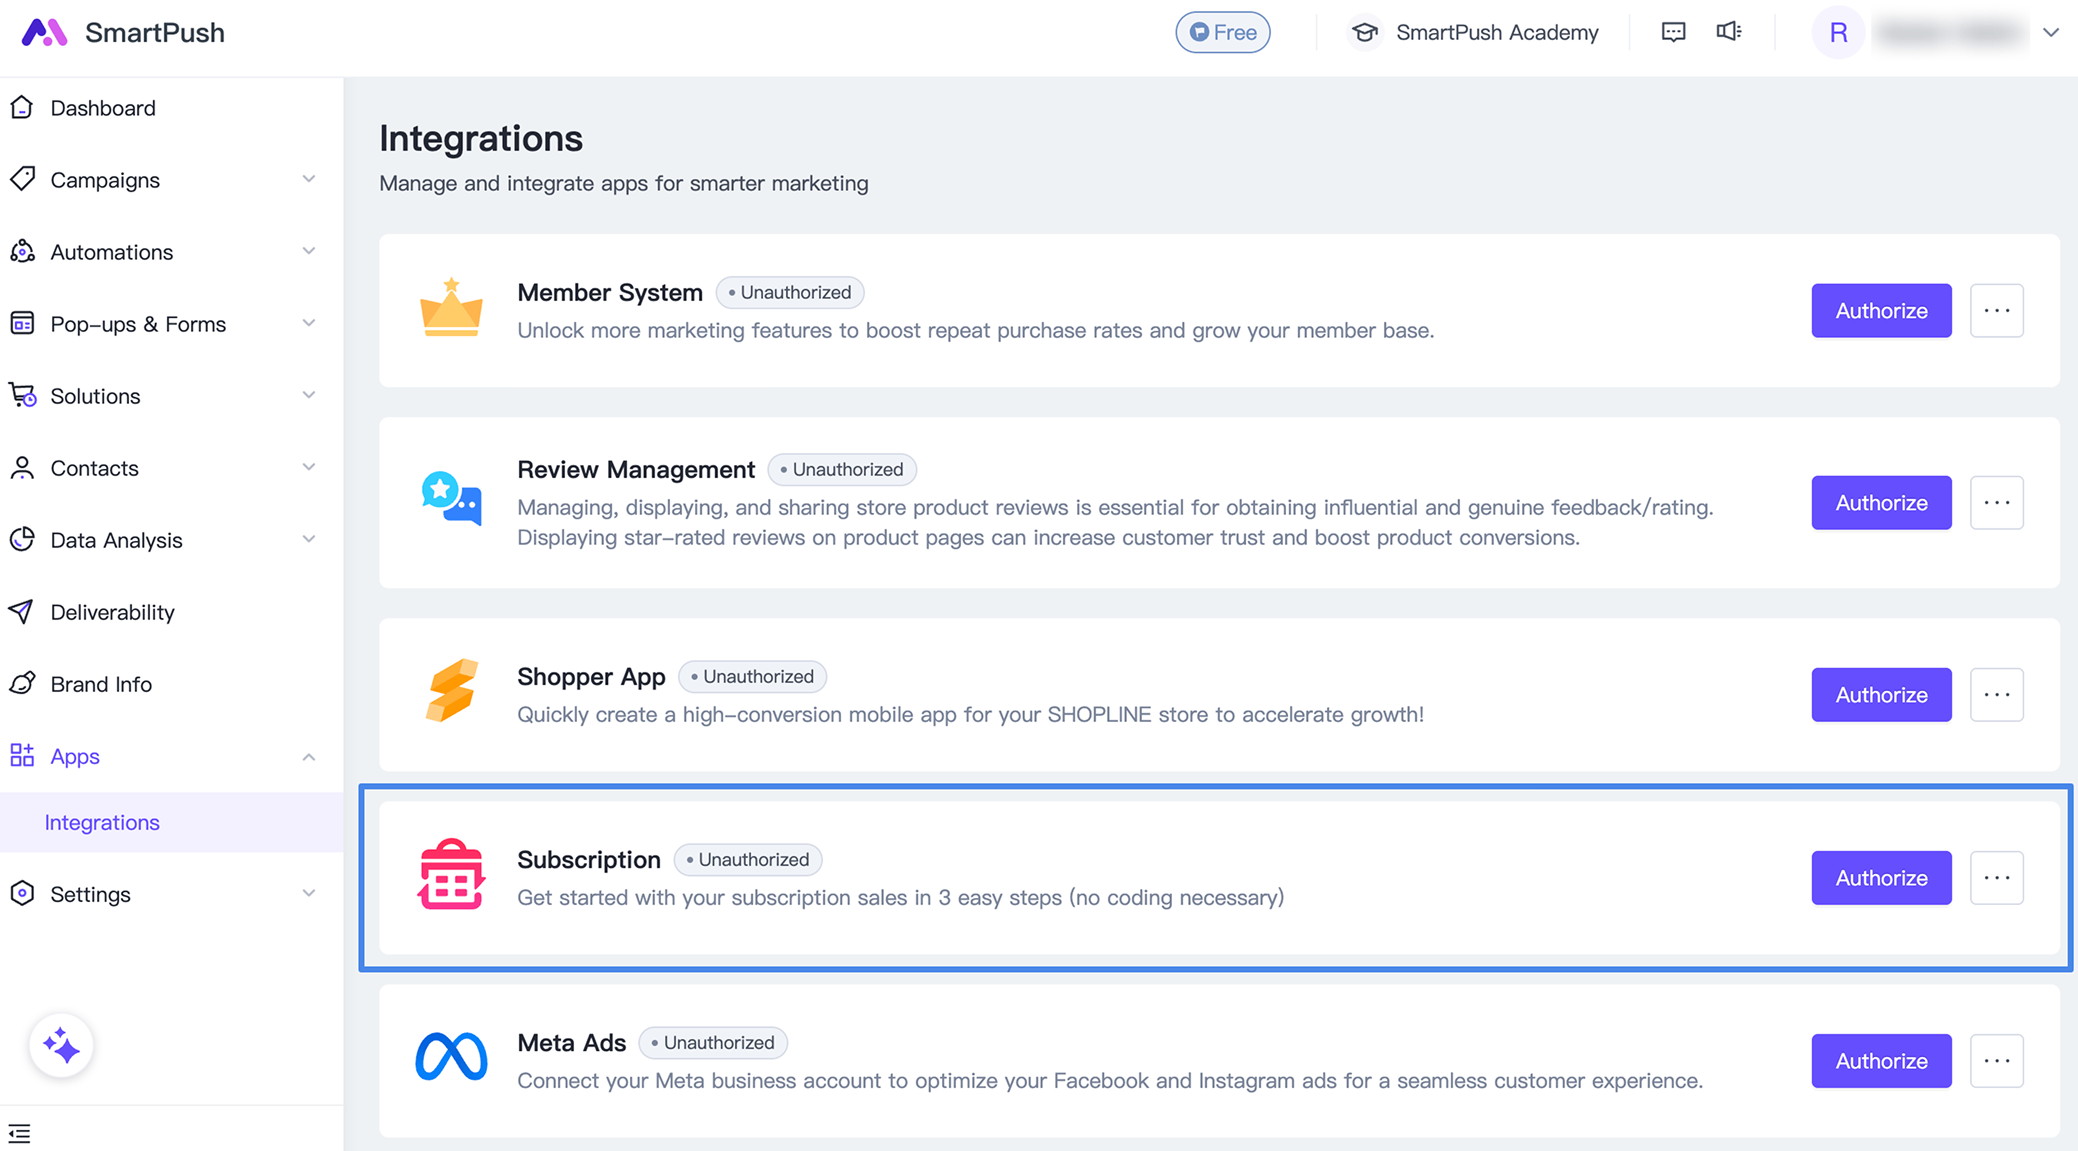Open Deliverability in the sidebar
Screen dimensions: 2078x1151
(112, 612)
